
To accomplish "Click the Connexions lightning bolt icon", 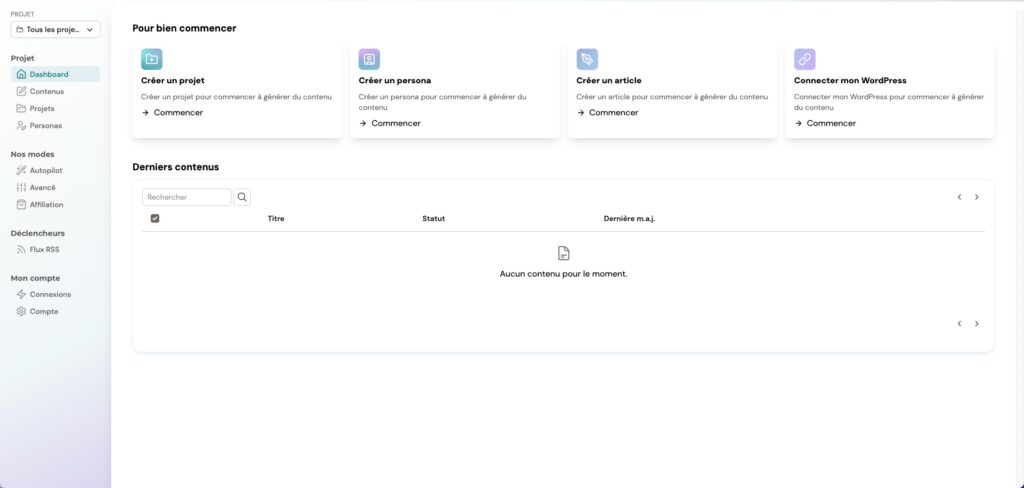I will point(22,295).
